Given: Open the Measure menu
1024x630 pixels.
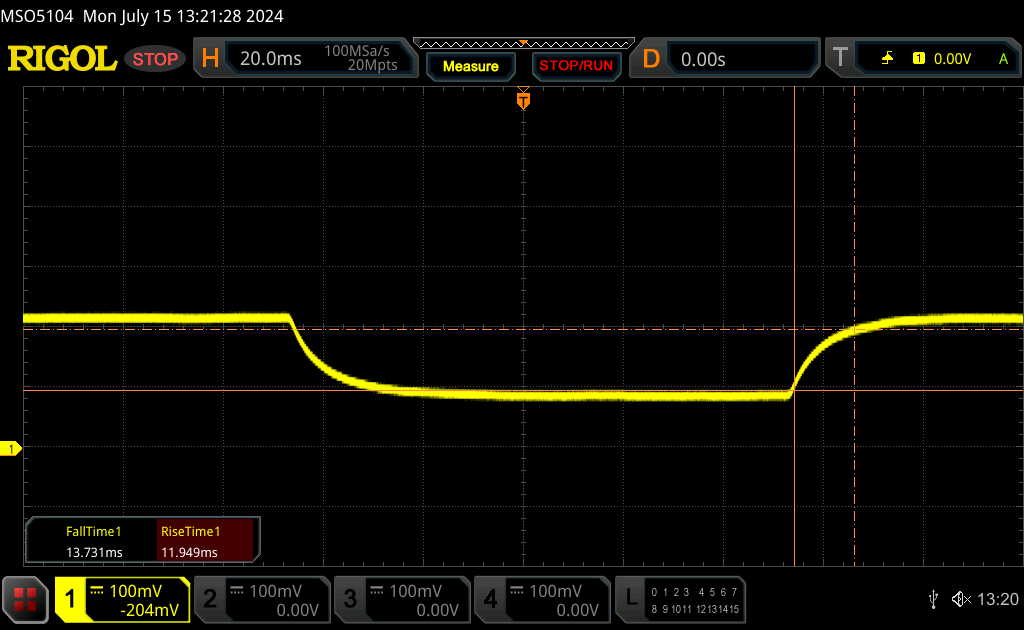Looking at the screenshot, I should [x=470, y=66].
